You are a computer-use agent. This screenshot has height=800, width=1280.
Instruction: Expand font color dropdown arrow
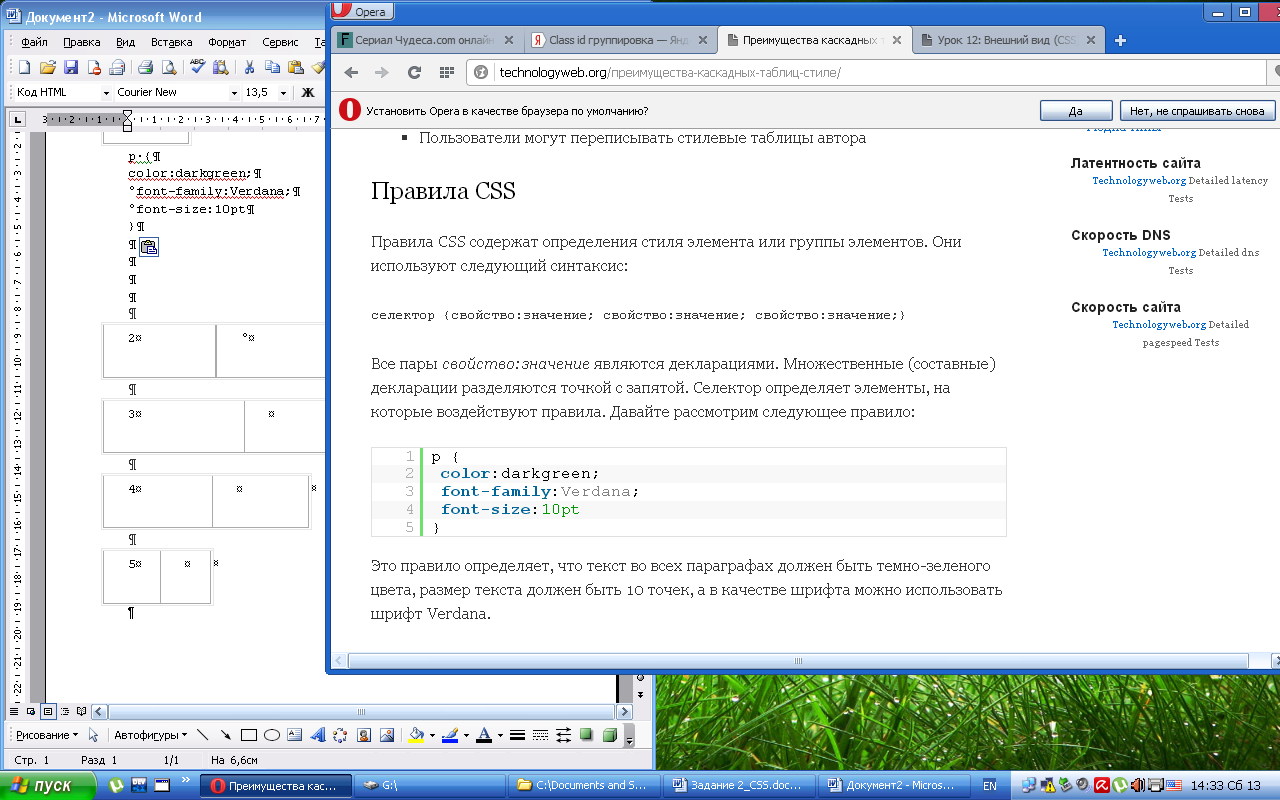(500, 735)
